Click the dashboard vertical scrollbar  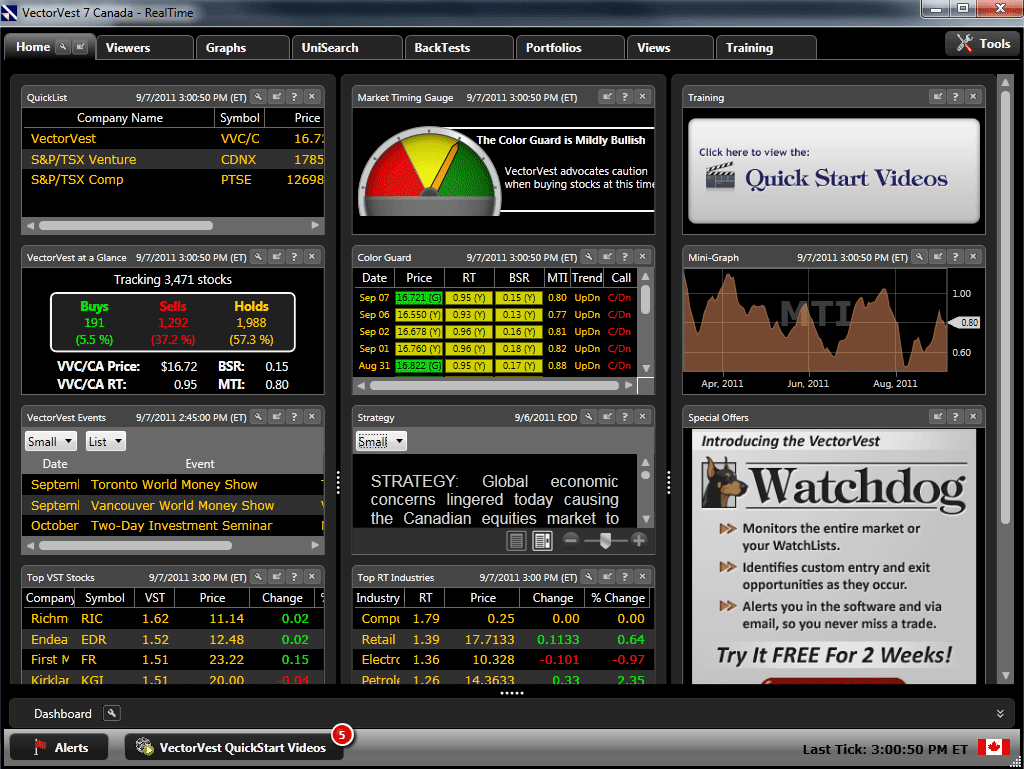(1006, 307)
